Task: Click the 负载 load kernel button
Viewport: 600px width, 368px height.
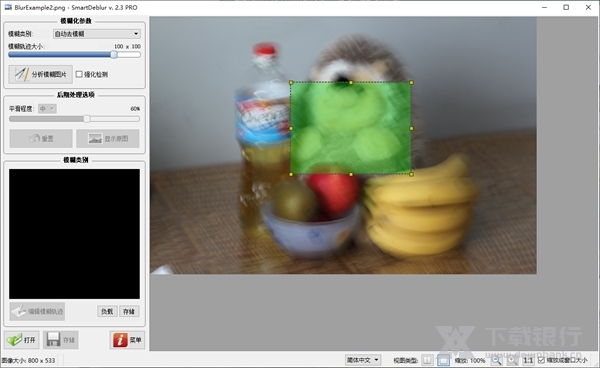Action: coord(107,311)
